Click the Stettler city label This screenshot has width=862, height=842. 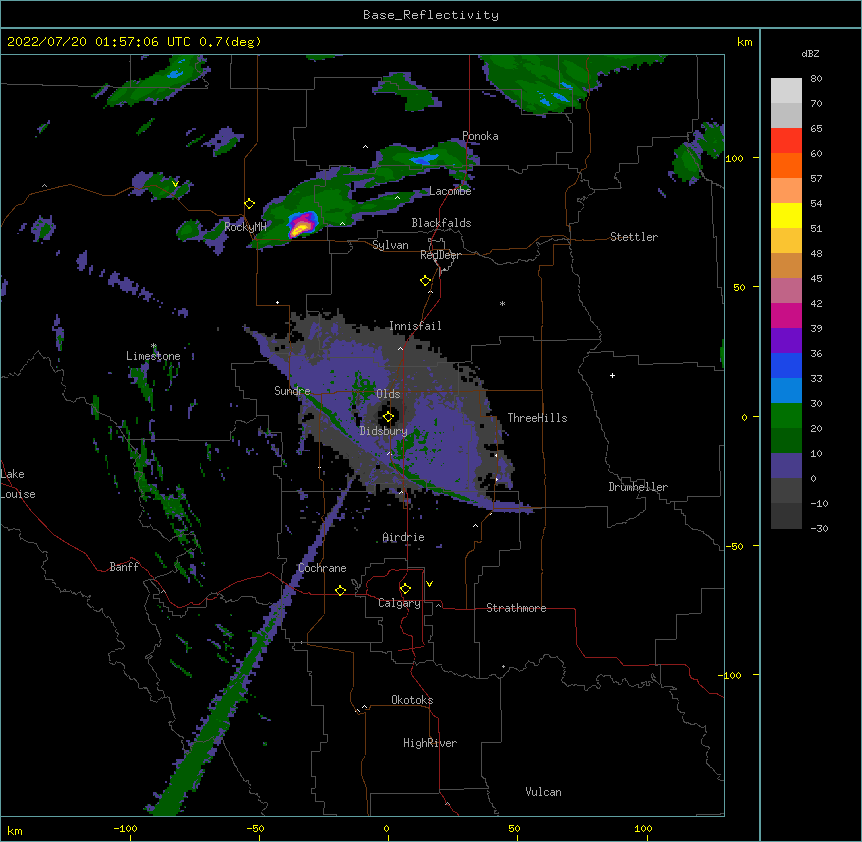click(x=634, y=237)
